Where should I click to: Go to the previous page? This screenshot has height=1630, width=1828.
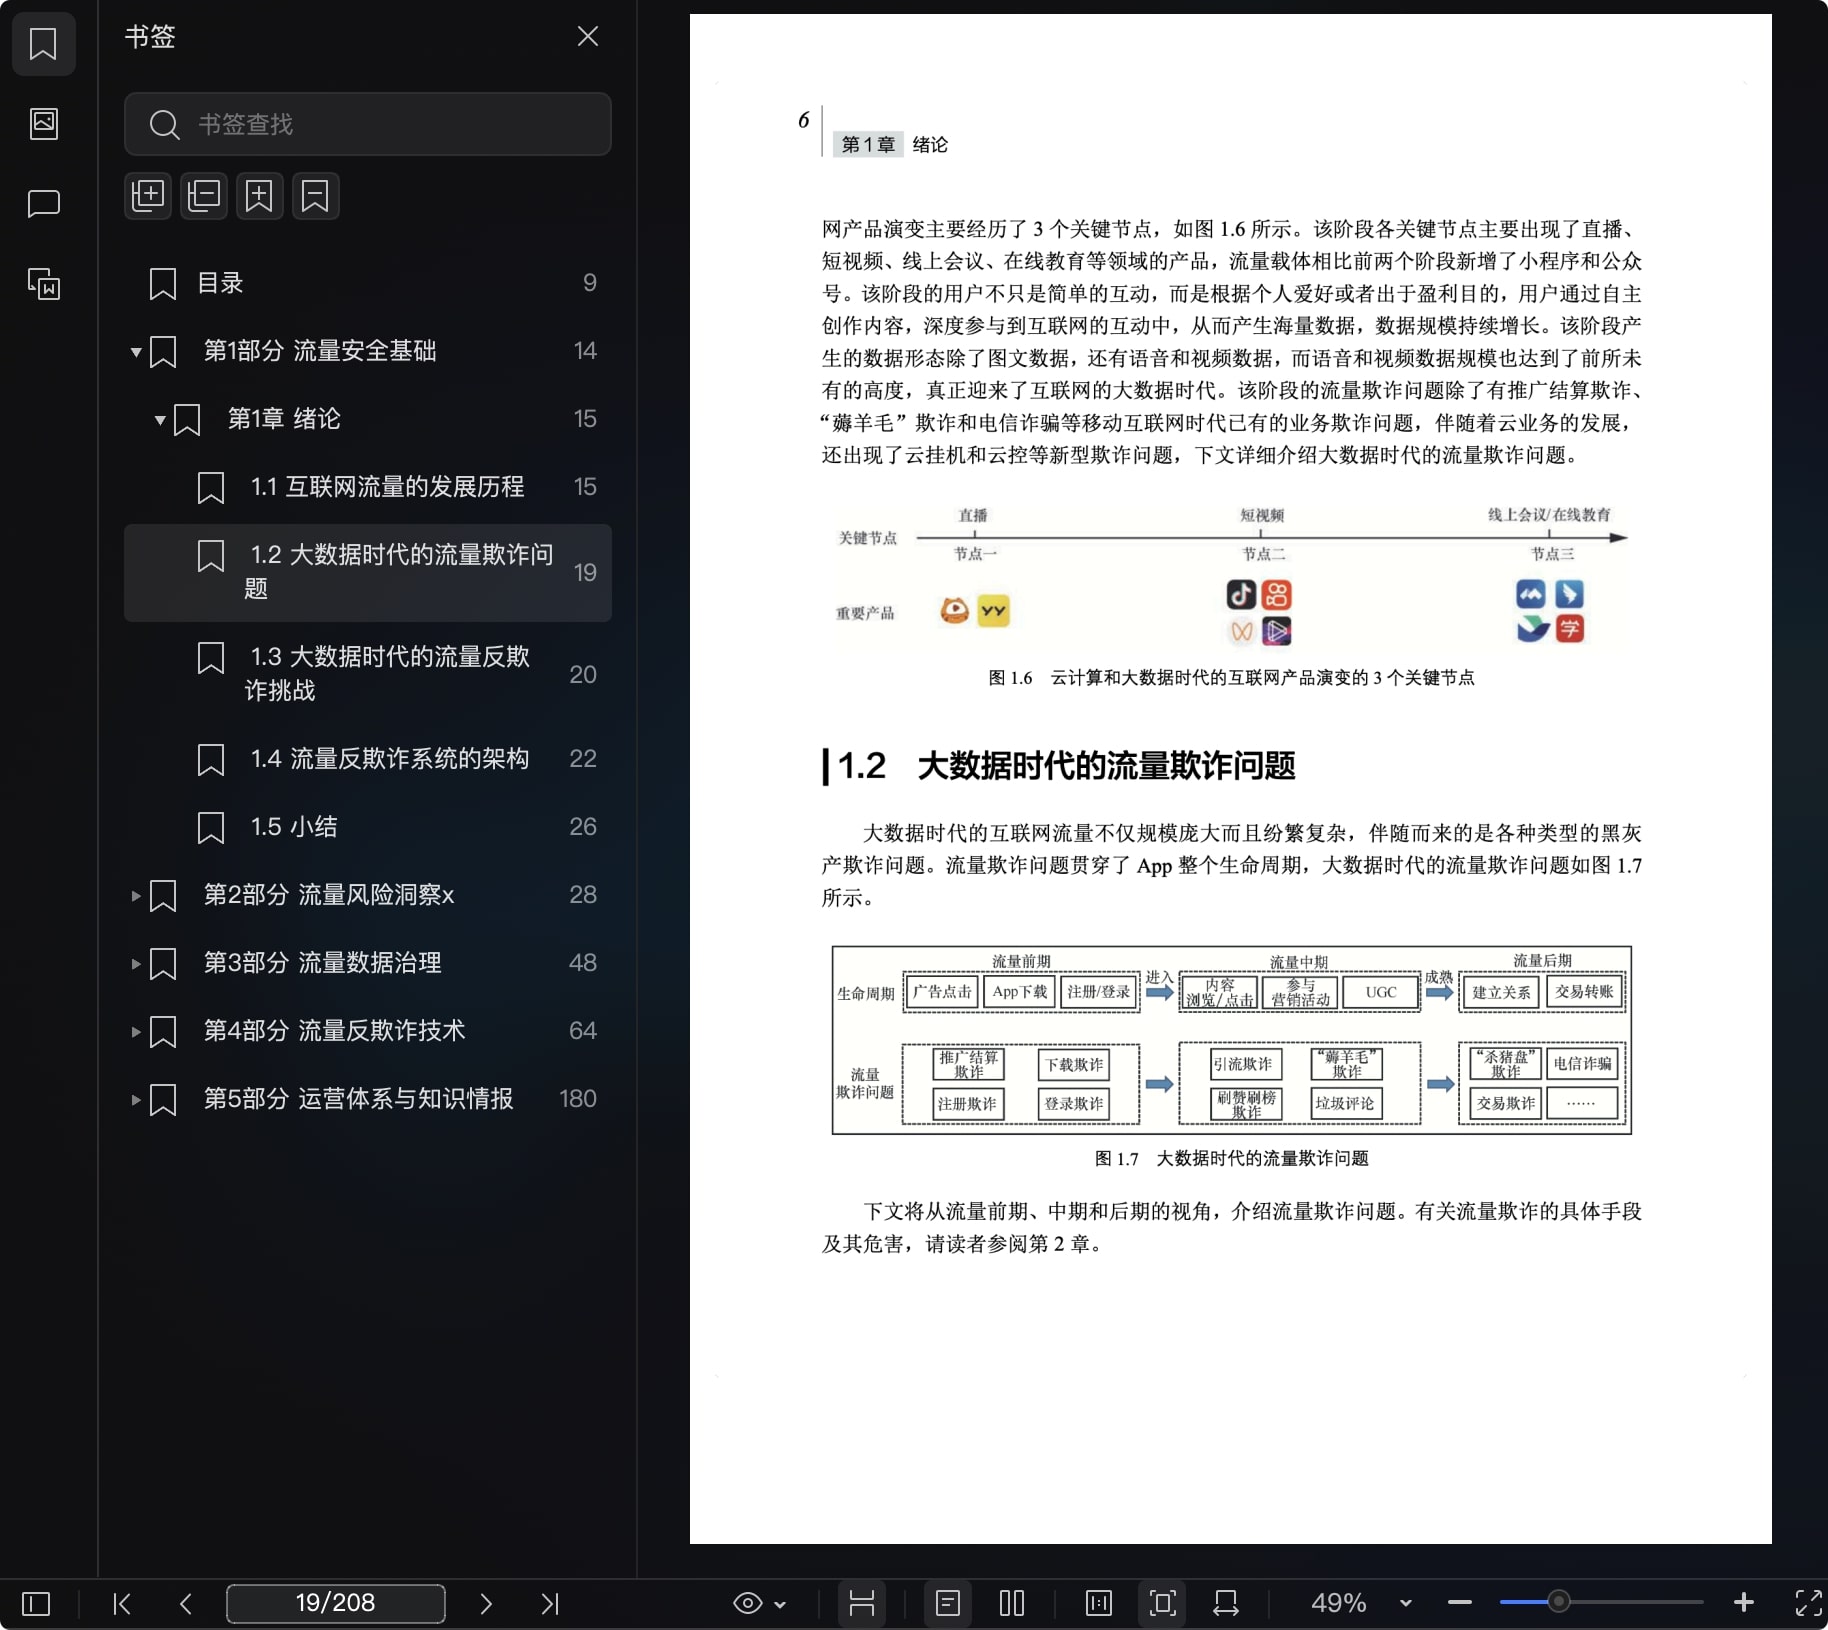pyautogui.click(x=186, y=1604)
